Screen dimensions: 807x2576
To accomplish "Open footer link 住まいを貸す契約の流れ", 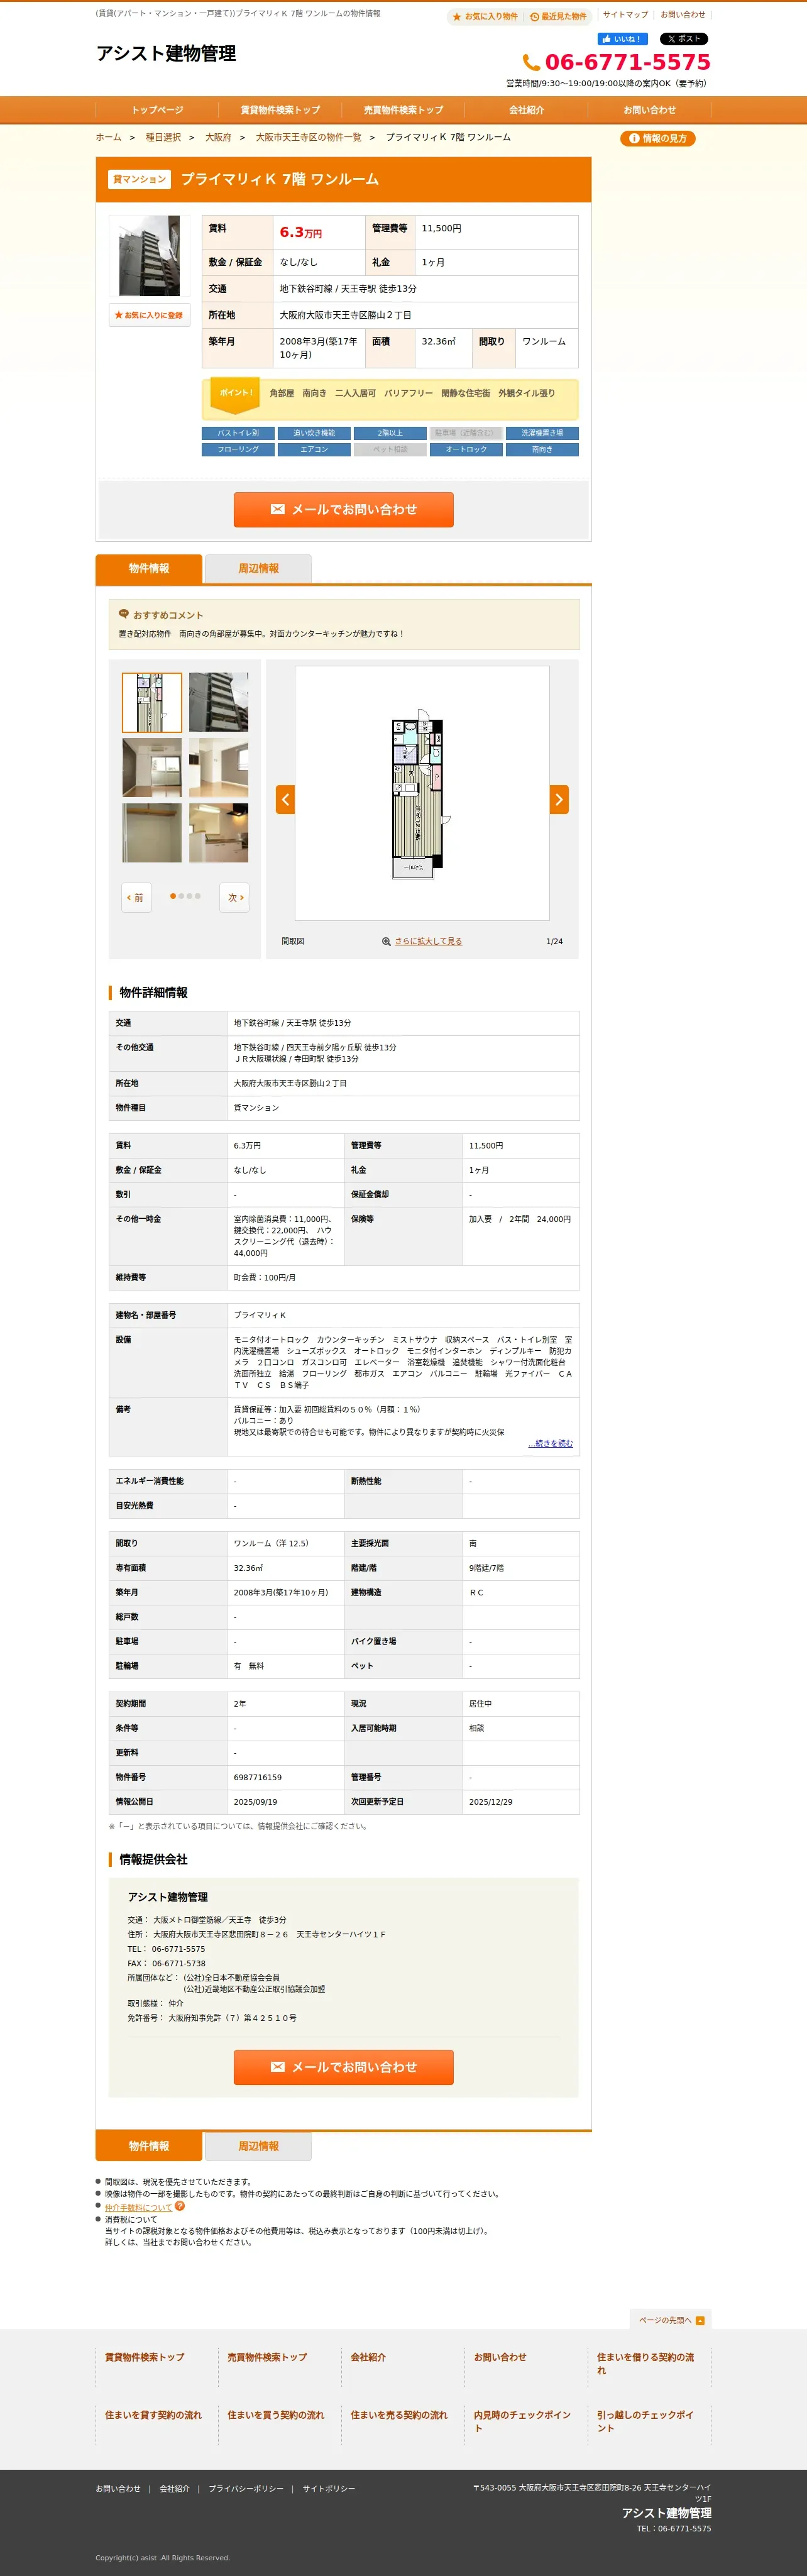I will pos(153,2414).
